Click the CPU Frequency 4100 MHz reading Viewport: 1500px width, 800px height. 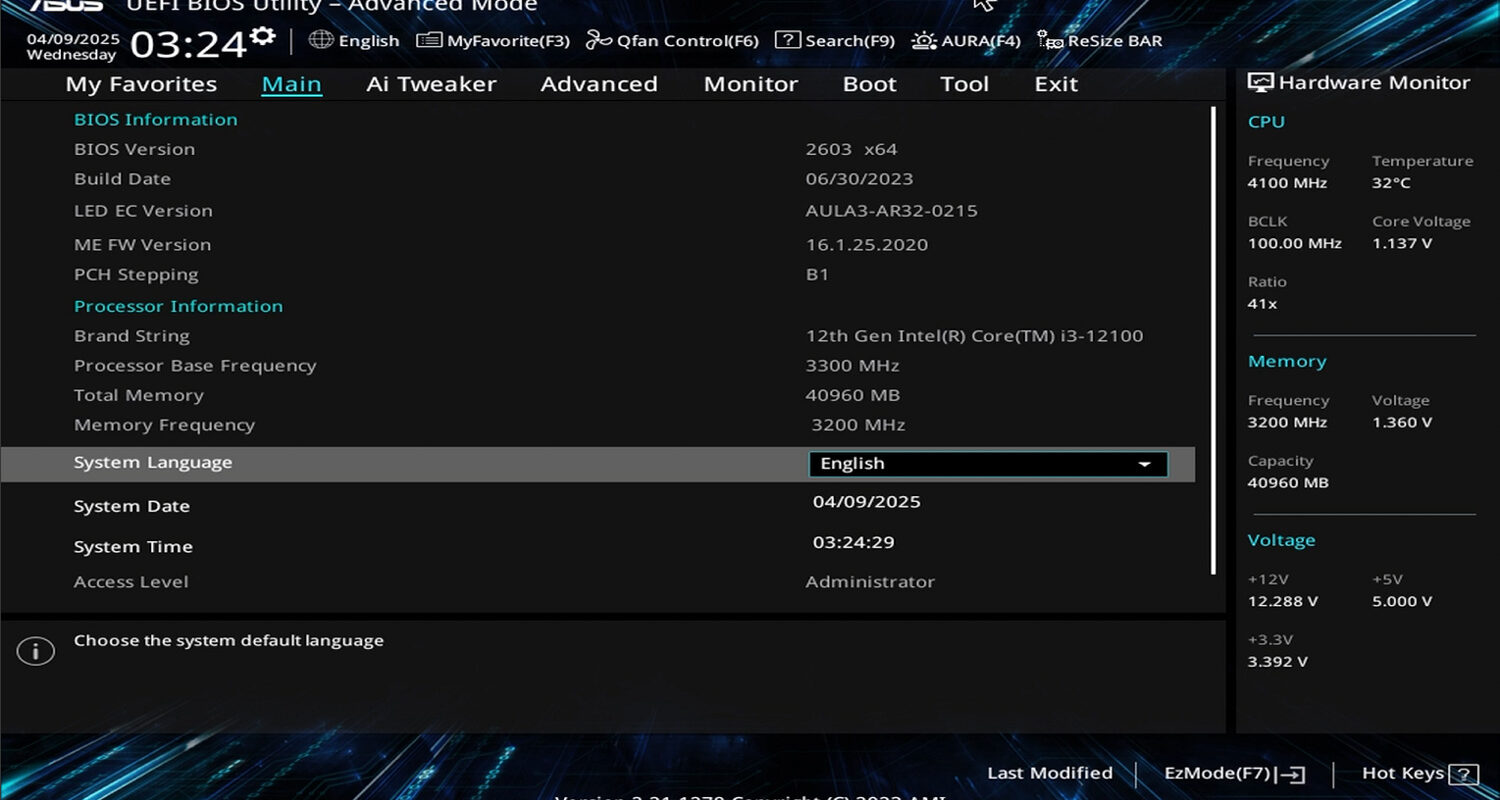[1287, 183]
